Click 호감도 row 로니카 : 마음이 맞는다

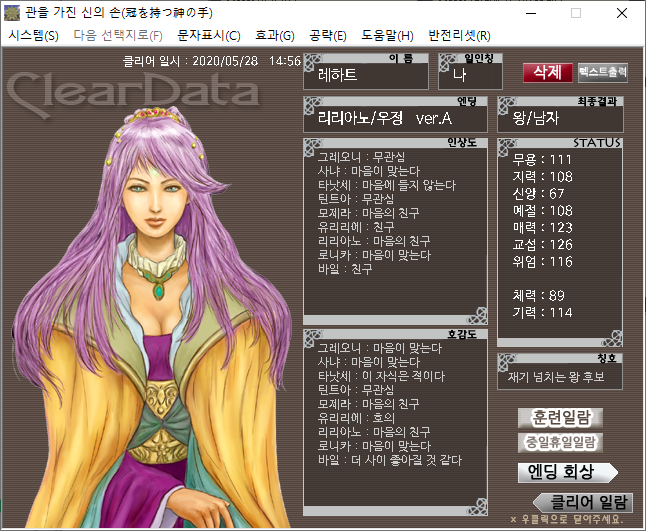click(x=374, y=446)
